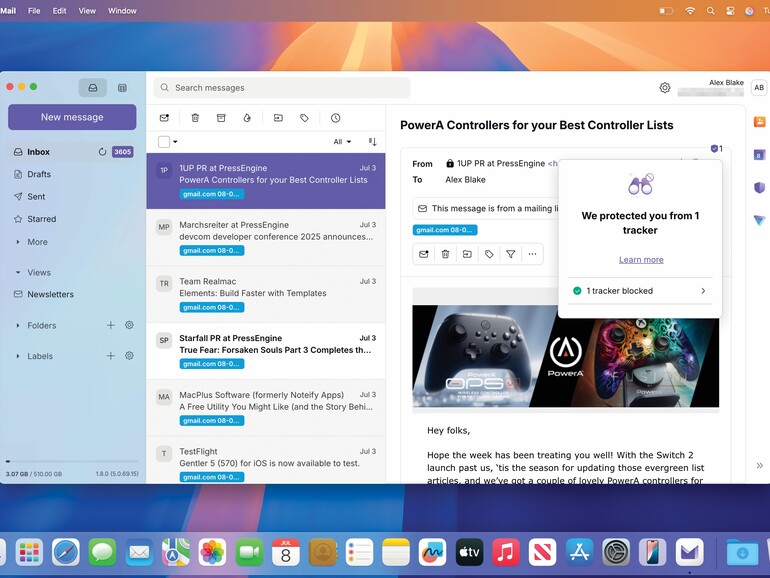Select the Inbox folder

[x=72, y=152]
